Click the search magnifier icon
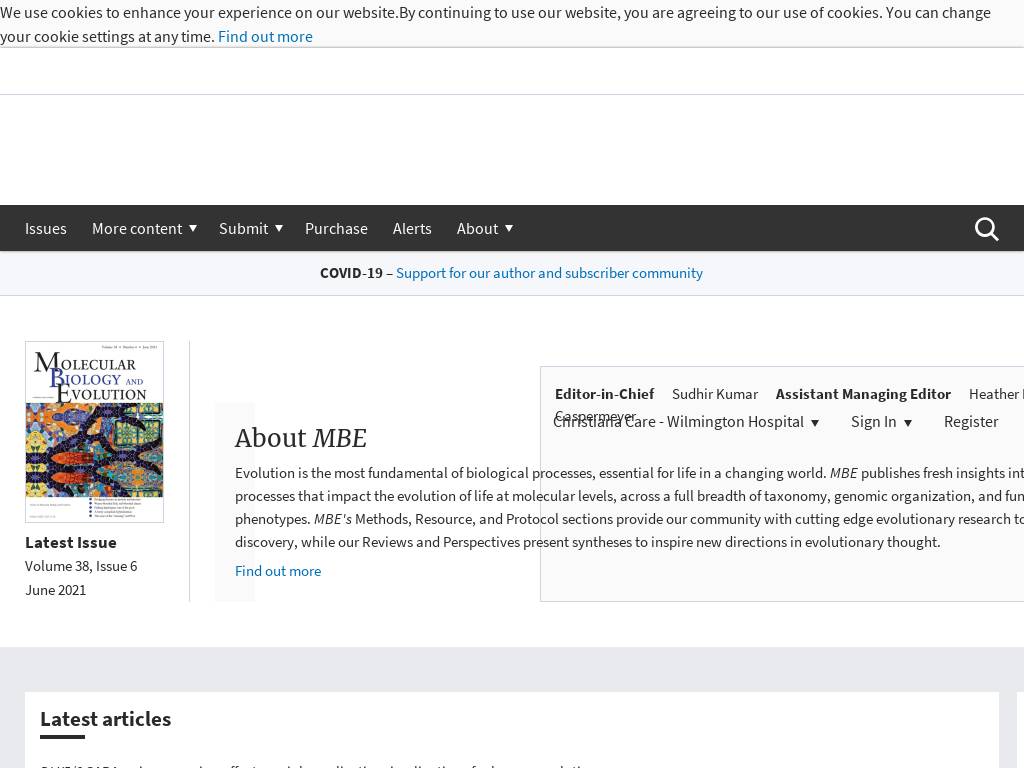The width and height of the screenshot is (1024, 768). [x=986, y=229]
